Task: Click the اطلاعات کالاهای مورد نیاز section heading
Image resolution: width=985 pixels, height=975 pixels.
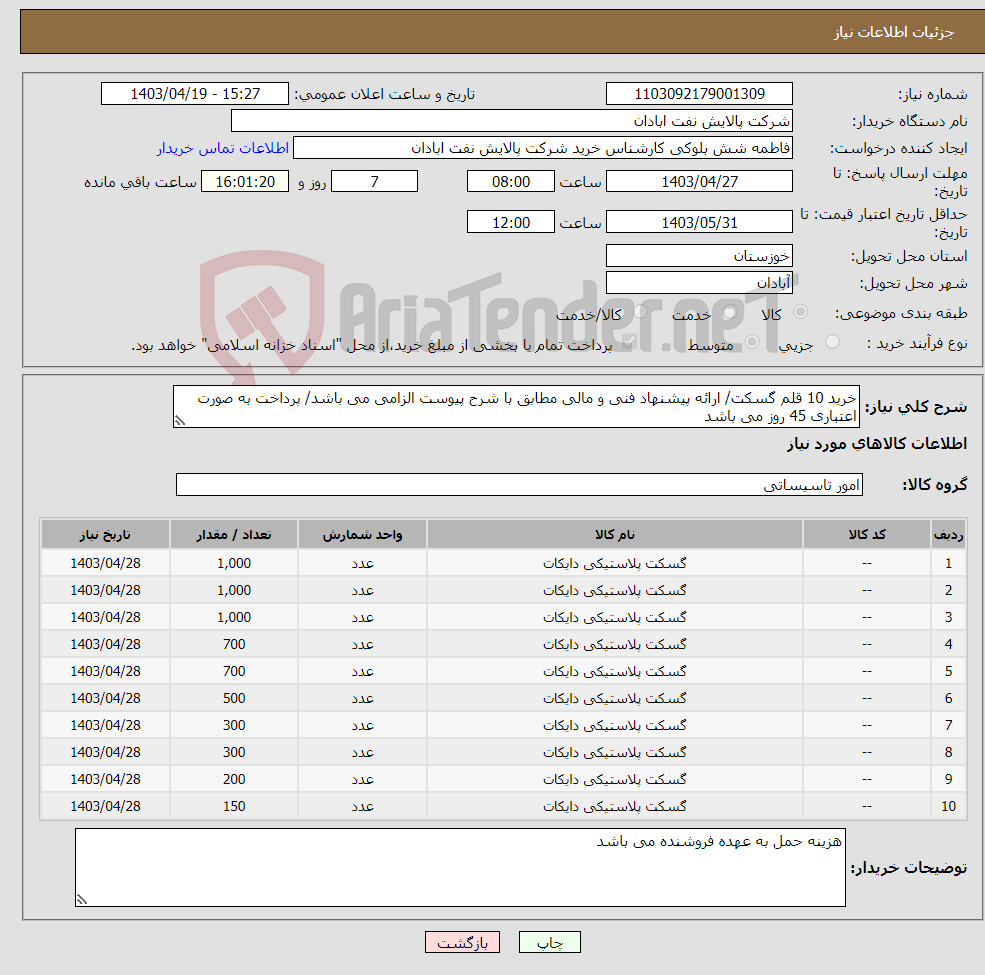Action: pos(876,444)
